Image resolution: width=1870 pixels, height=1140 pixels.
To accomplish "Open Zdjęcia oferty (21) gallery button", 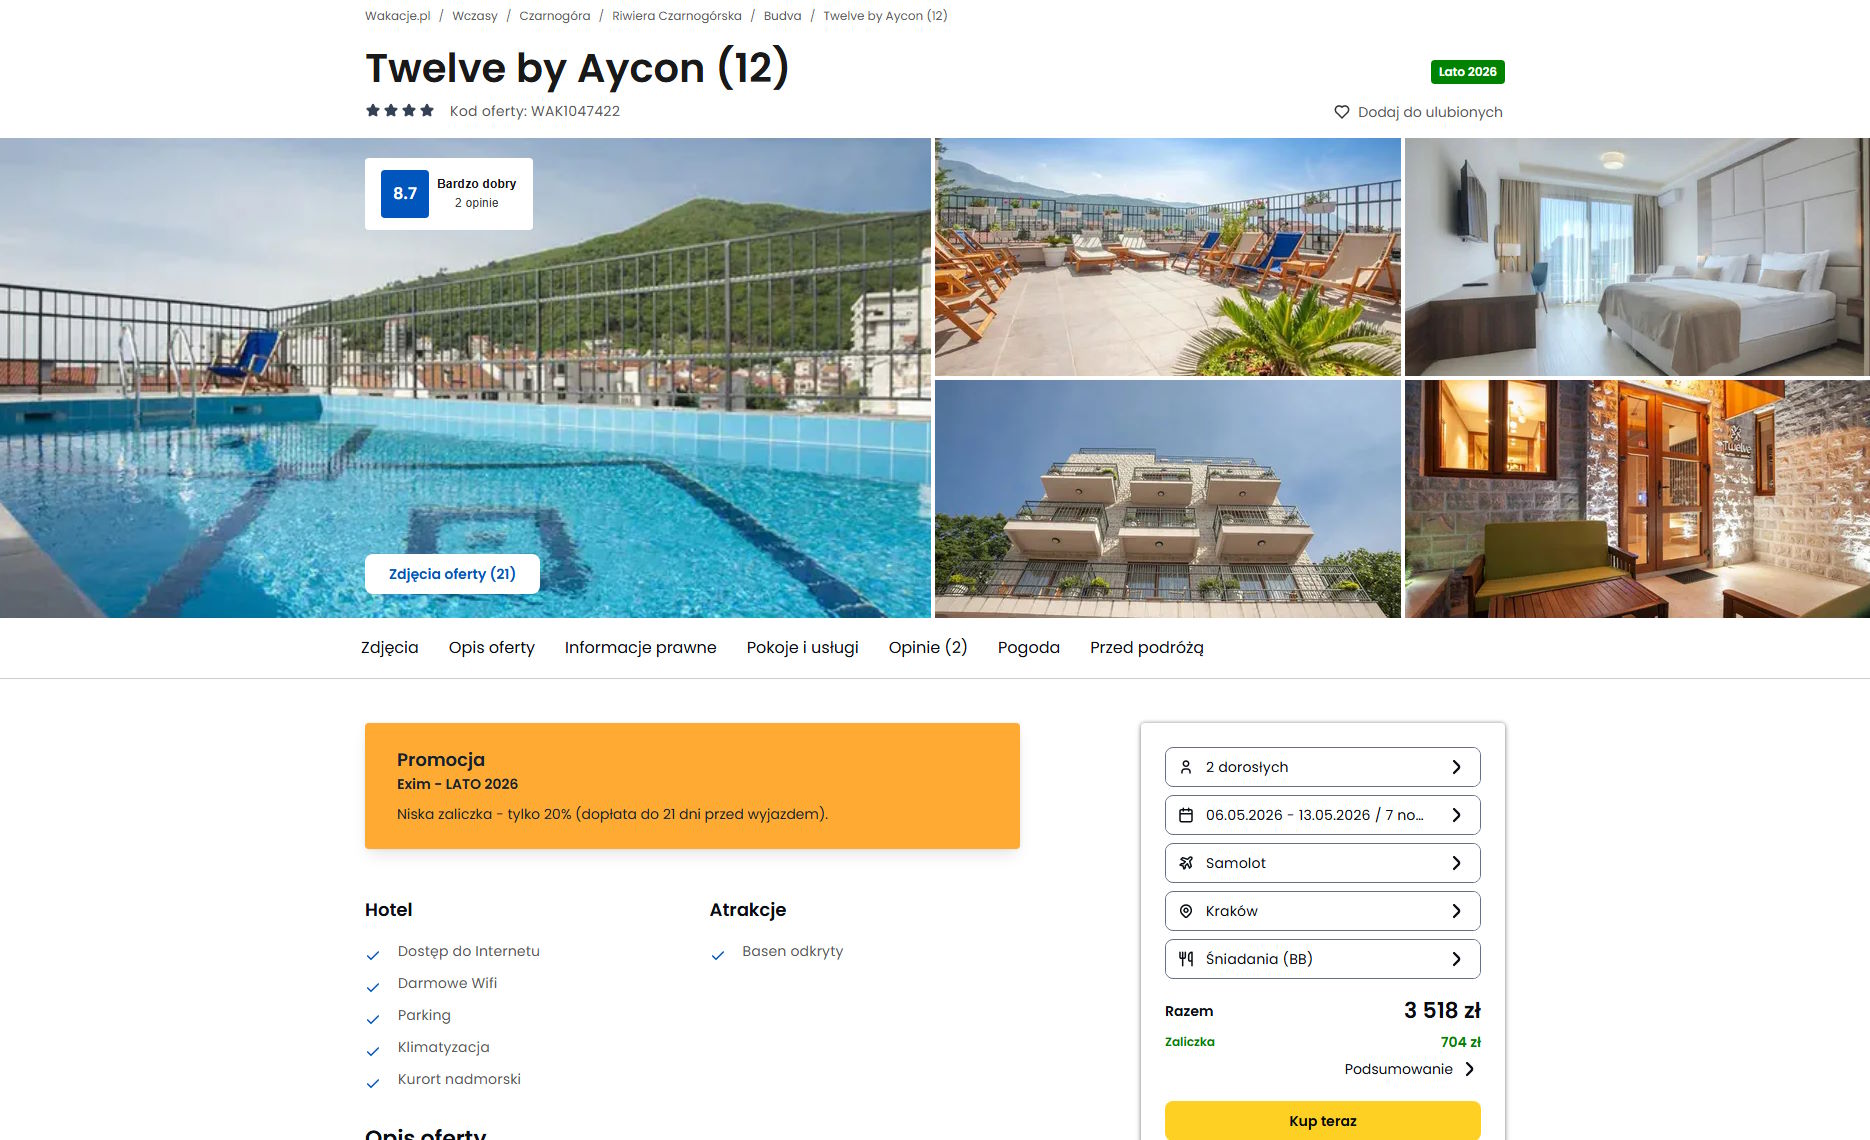I will [x=452, y=574].
